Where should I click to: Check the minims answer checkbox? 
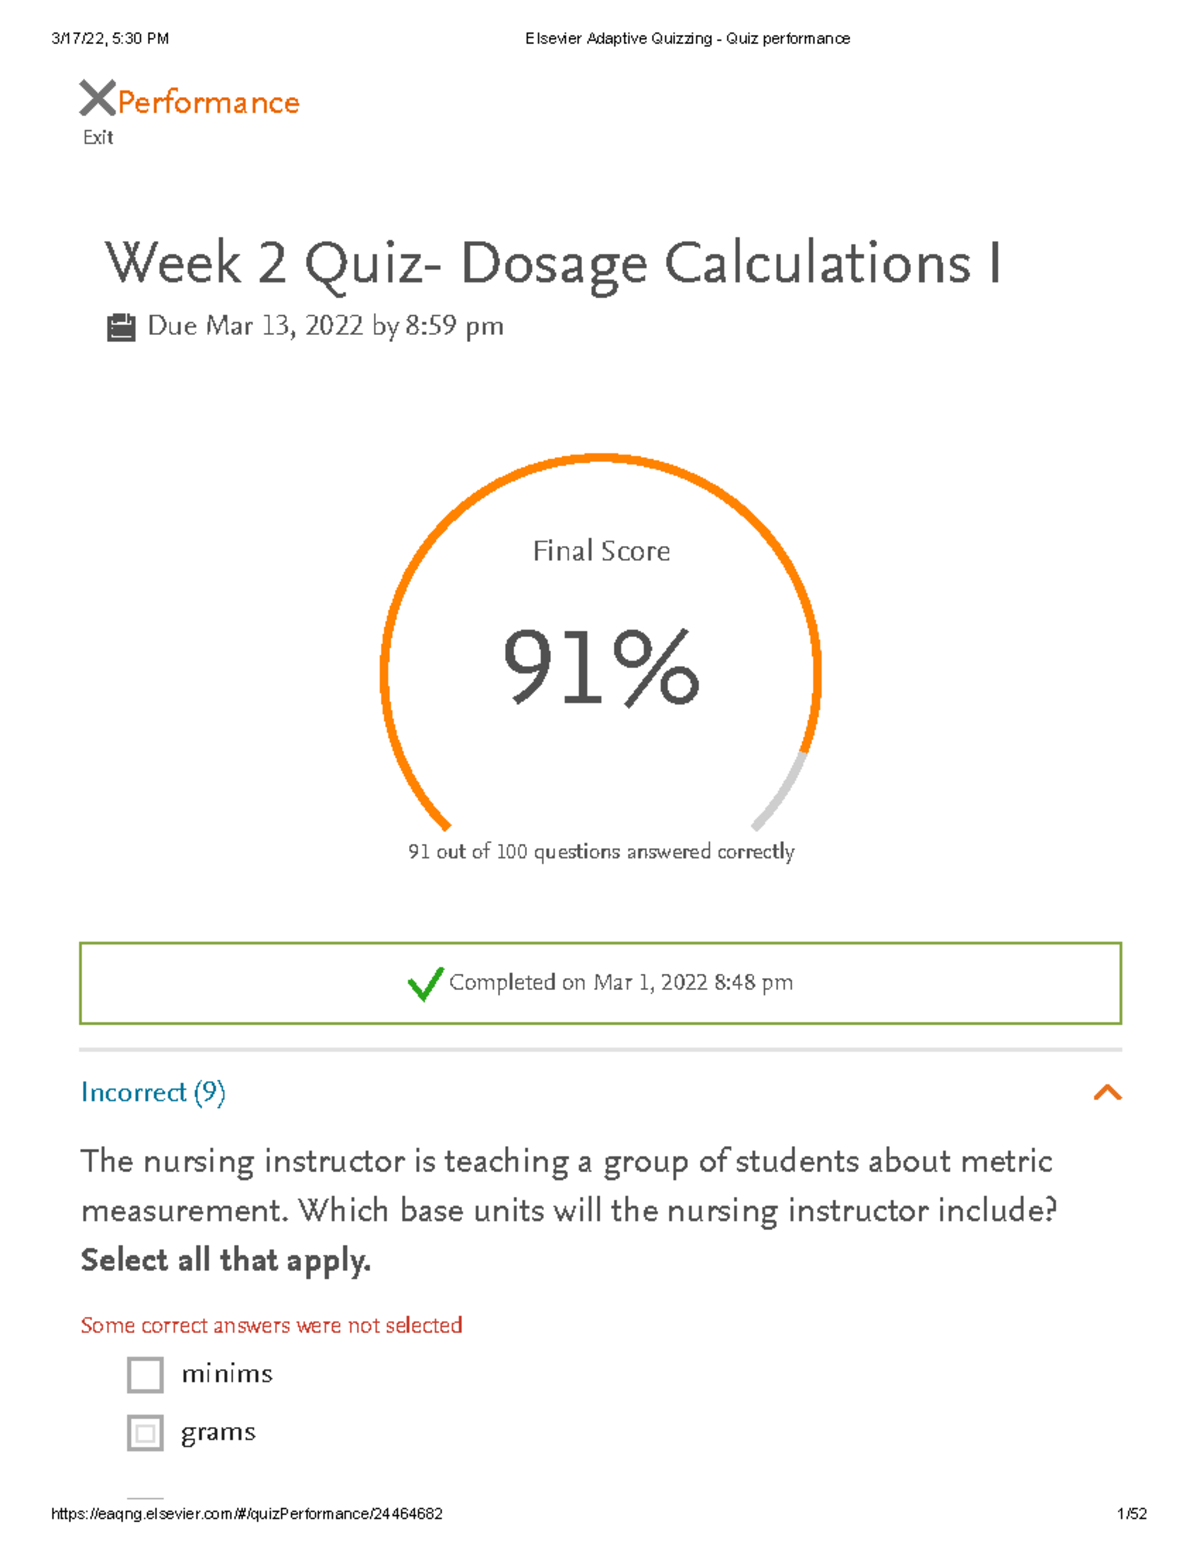(x=144, y=1374)
